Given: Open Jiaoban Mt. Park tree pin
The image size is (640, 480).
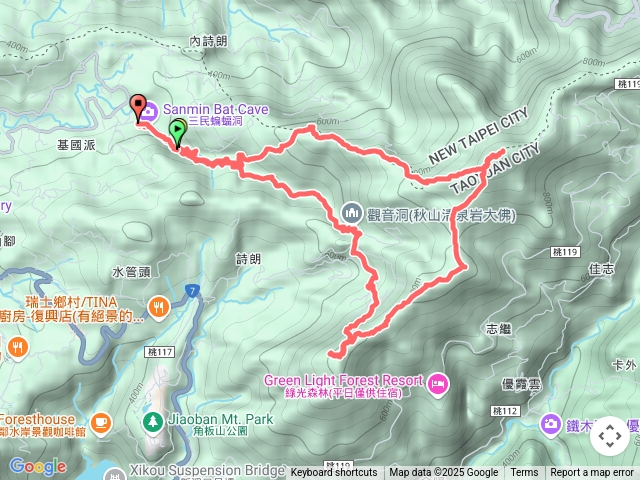Looking at the screenshot, I should 153,421.
